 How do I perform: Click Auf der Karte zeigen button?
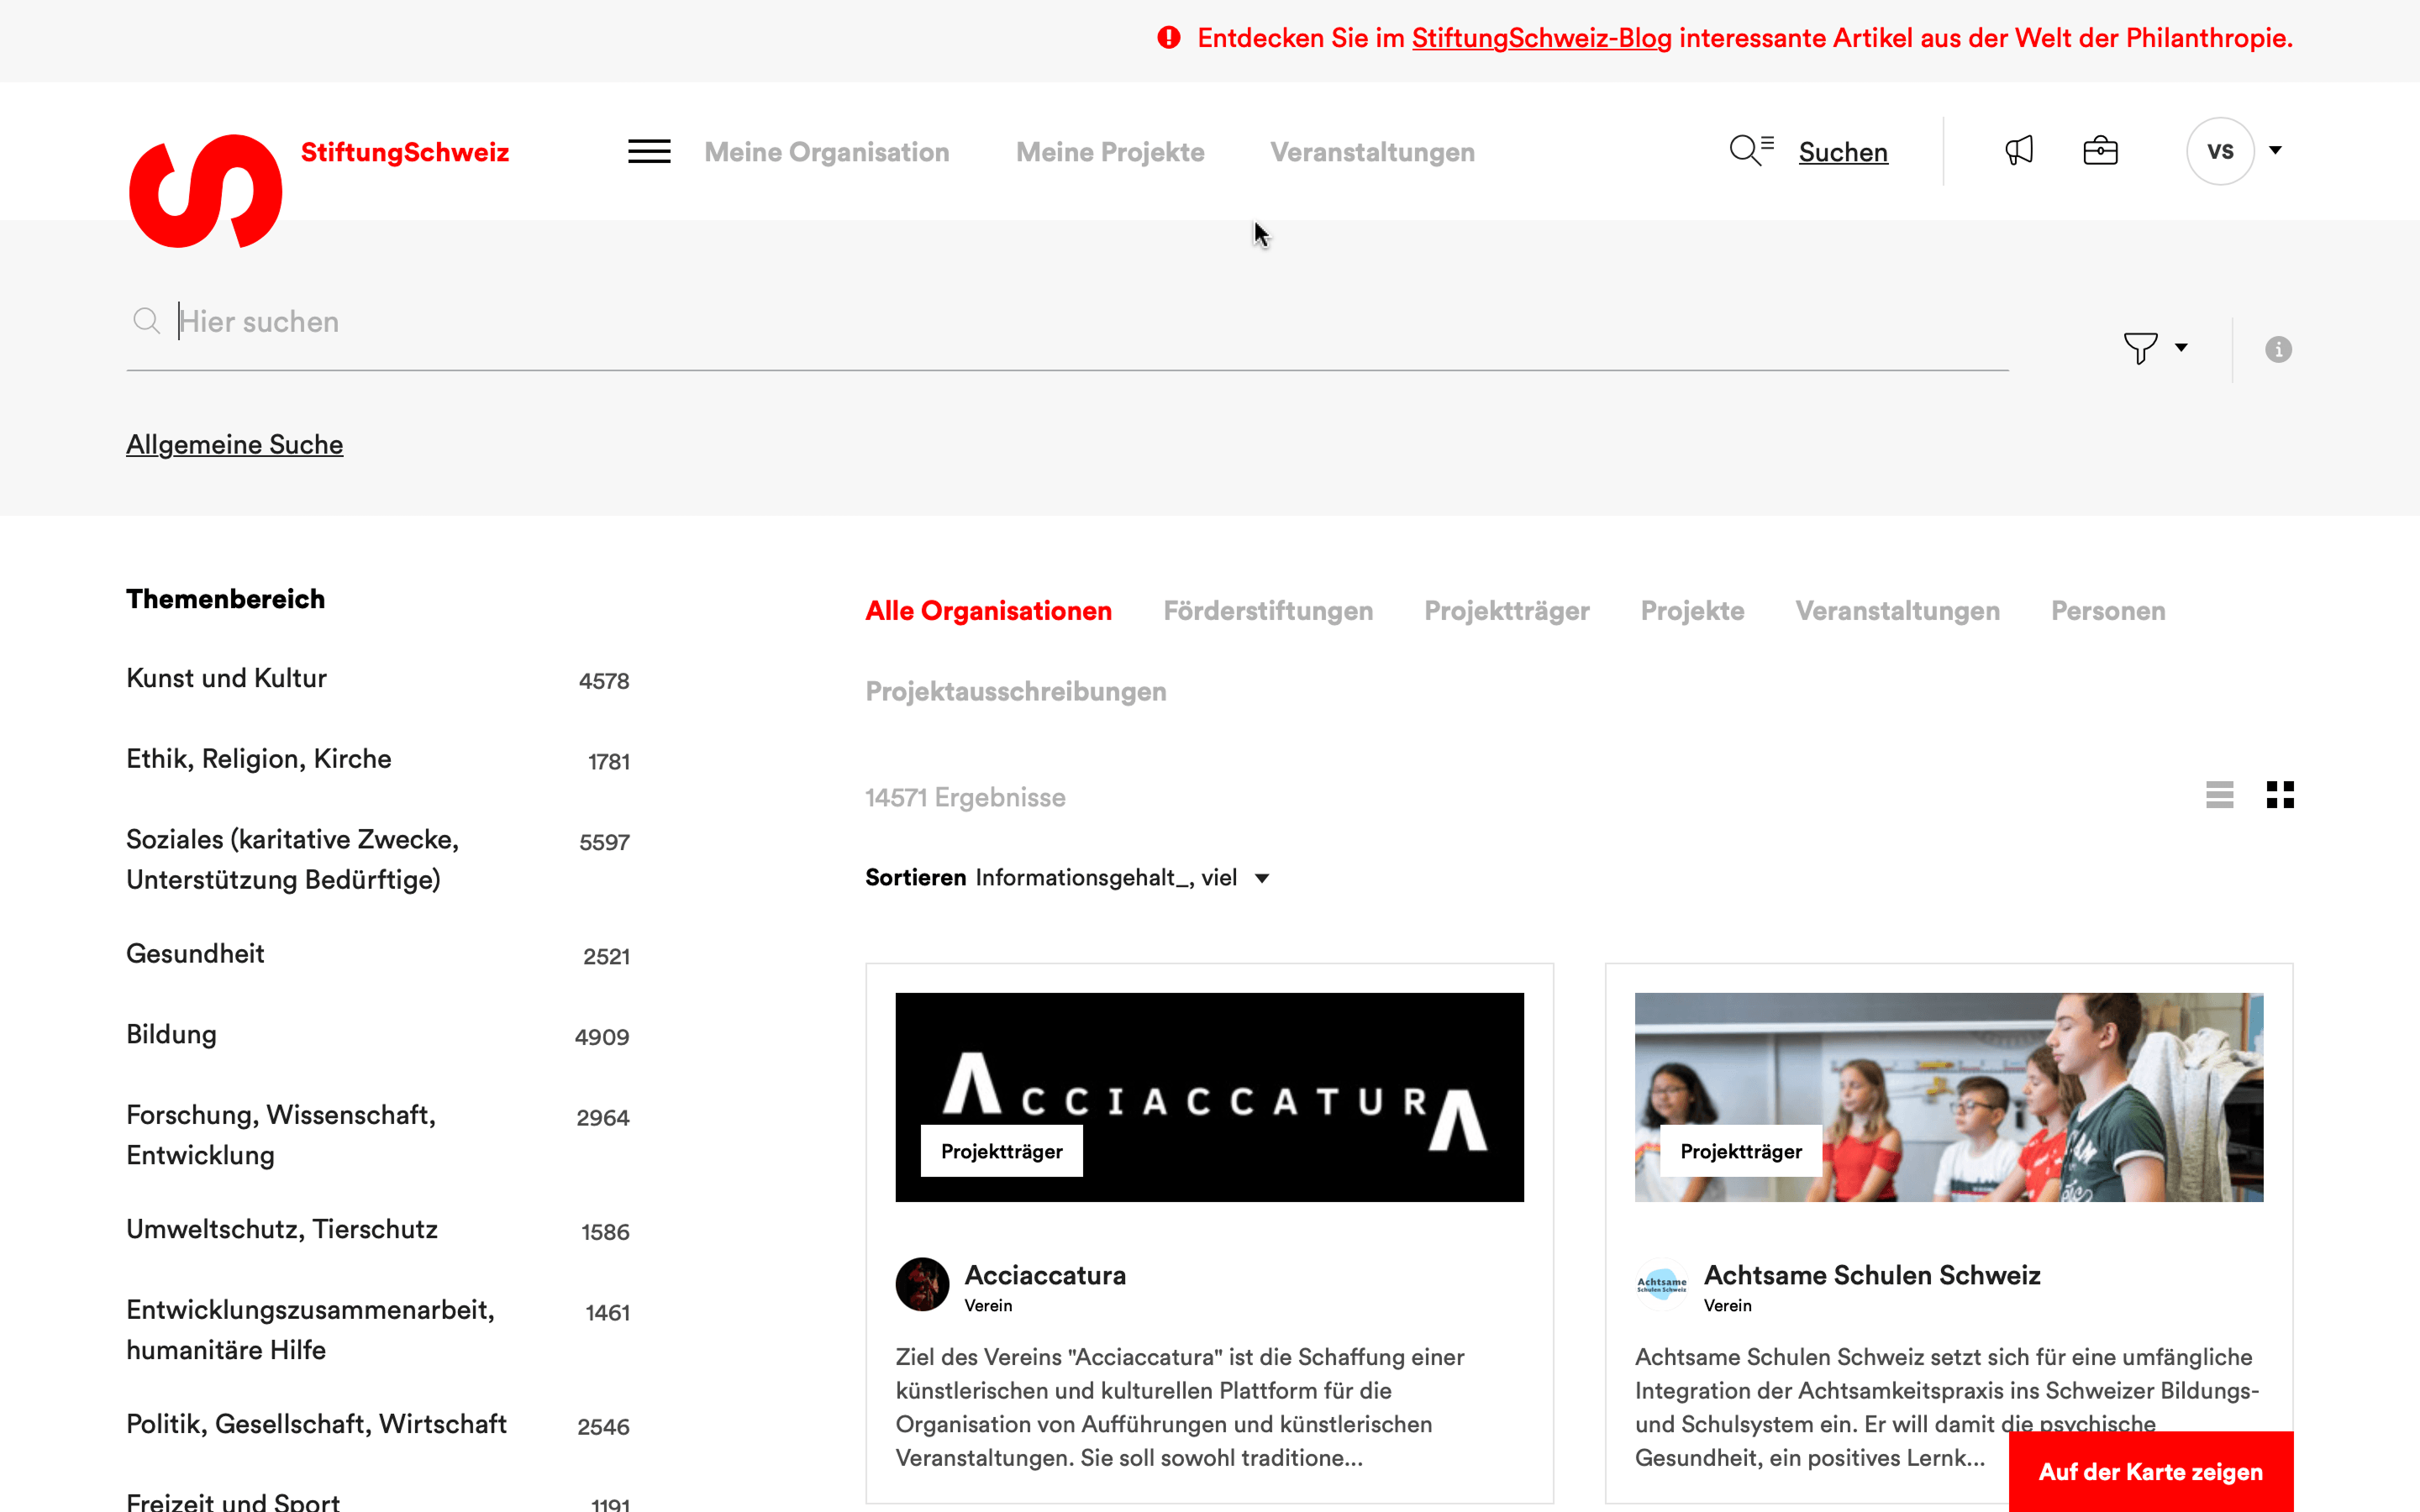coord(2151,1472)
